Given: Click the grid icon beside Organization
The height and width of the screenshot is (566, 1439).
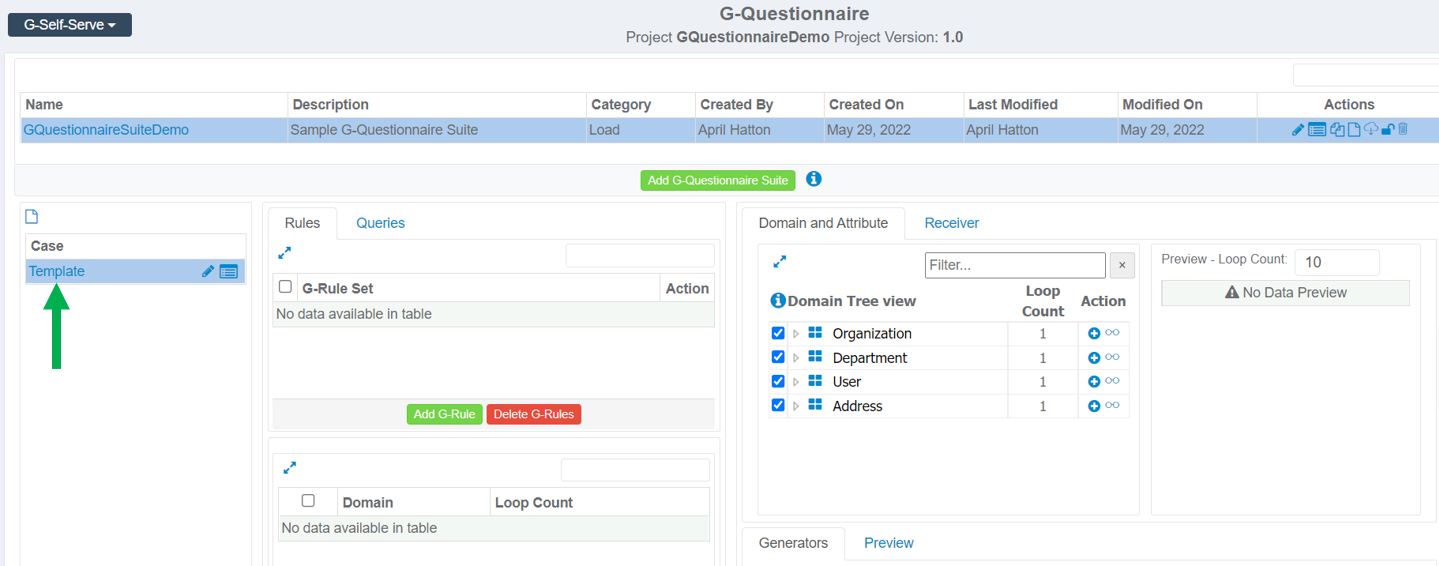Looking at the screenshot, I should point(815,333).
